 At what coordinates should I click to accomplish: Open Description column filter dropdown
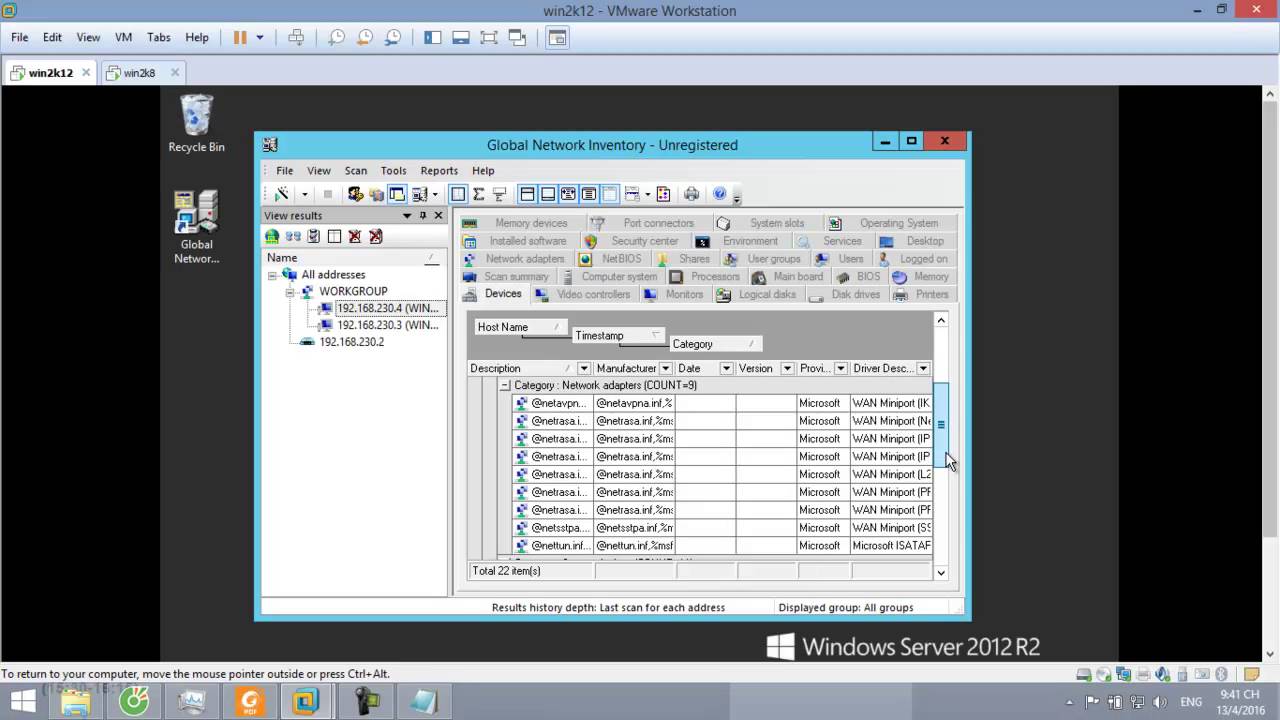coord(584,368)
